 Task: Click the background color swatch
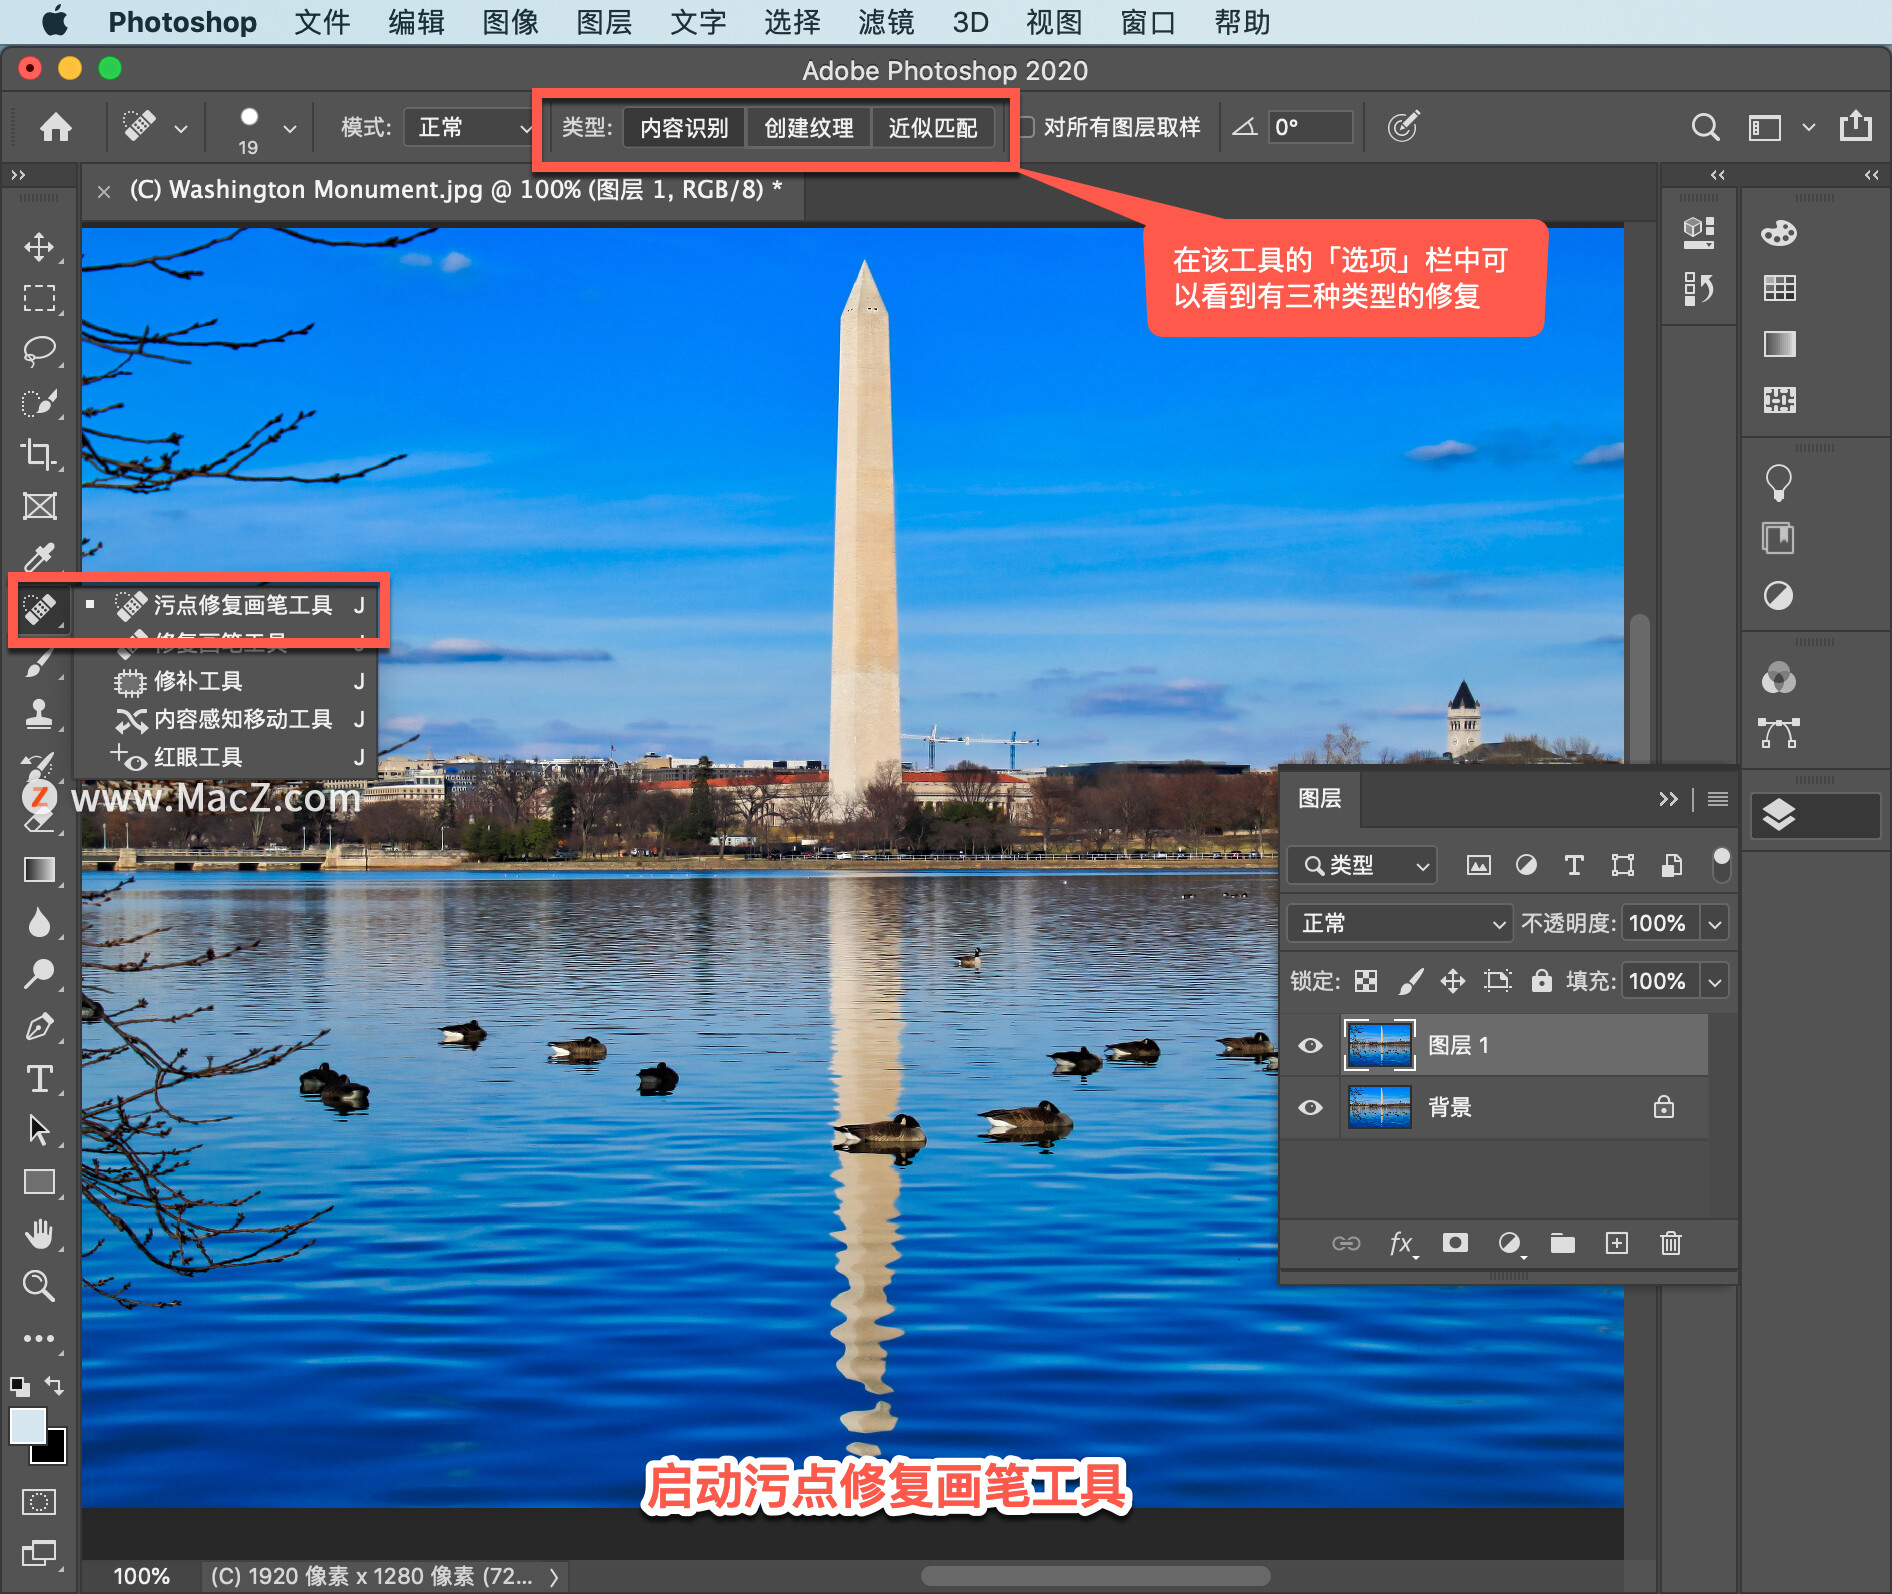click(x=55, y=1453)
